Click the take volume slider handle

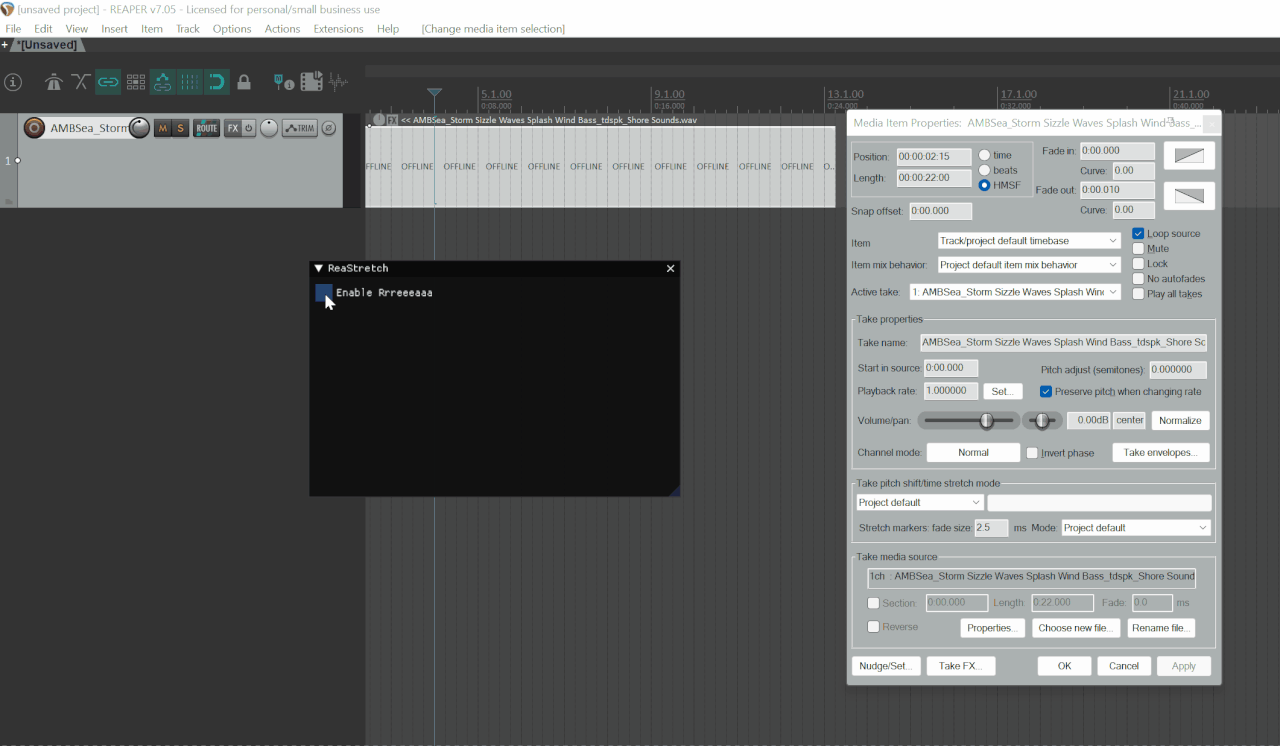pos(987,421)
